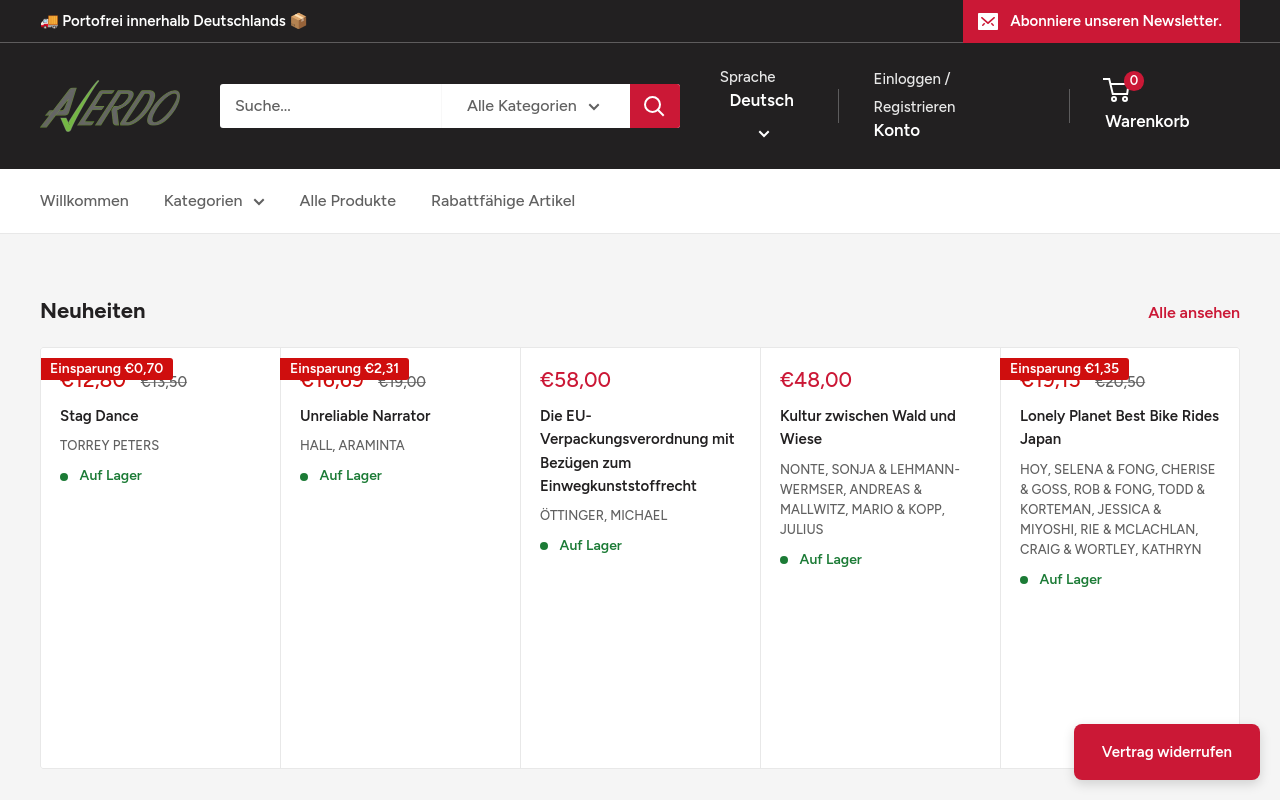Click the 'Suche...' input field

(330, 105)
